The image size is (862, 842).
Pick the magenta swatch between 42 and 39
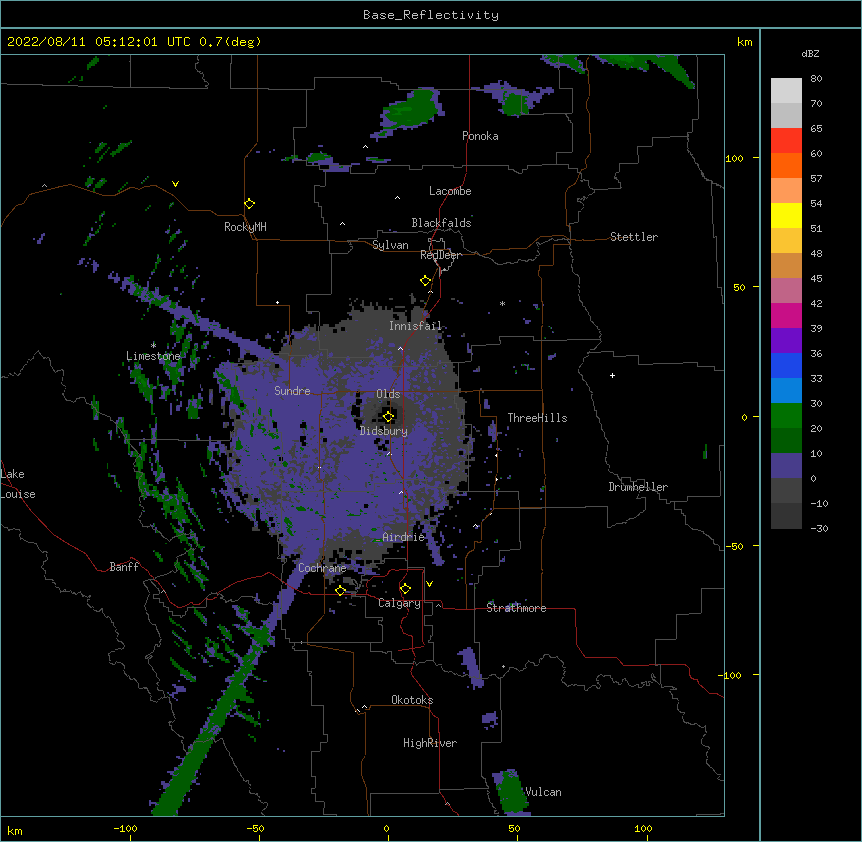(x=786, y=315)
